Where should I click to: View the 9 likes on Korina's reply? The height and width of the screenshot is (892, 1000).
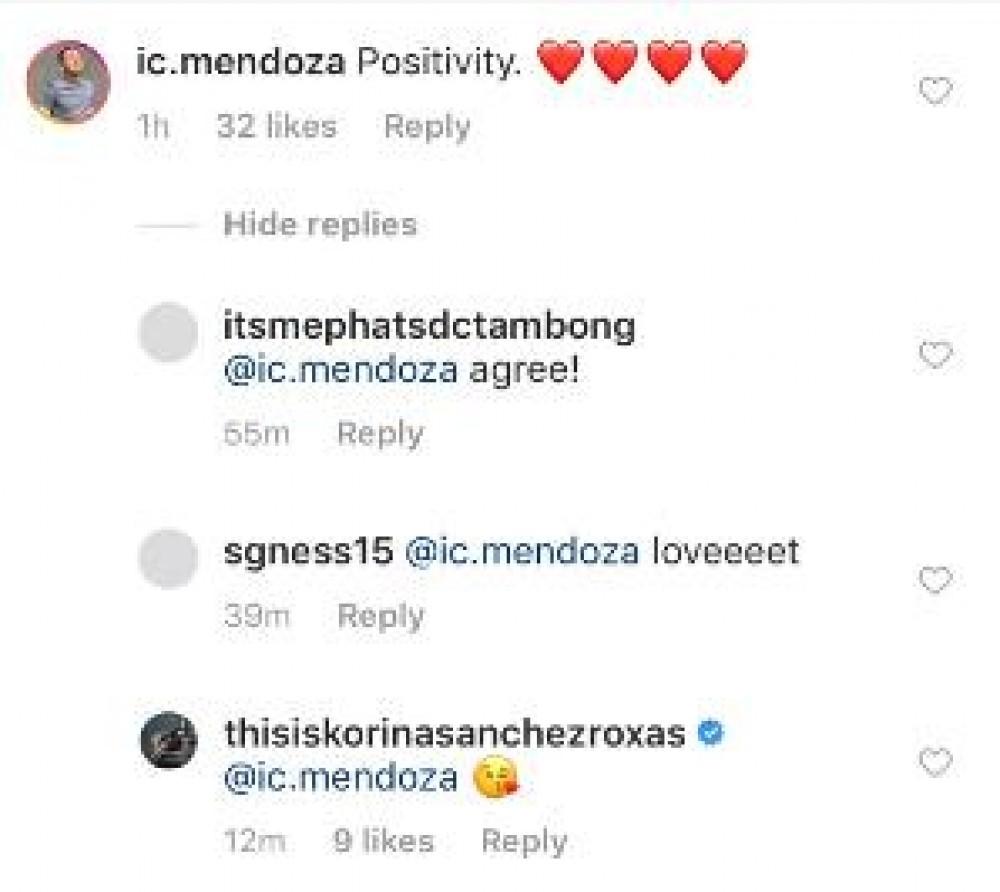click(384, 842)
